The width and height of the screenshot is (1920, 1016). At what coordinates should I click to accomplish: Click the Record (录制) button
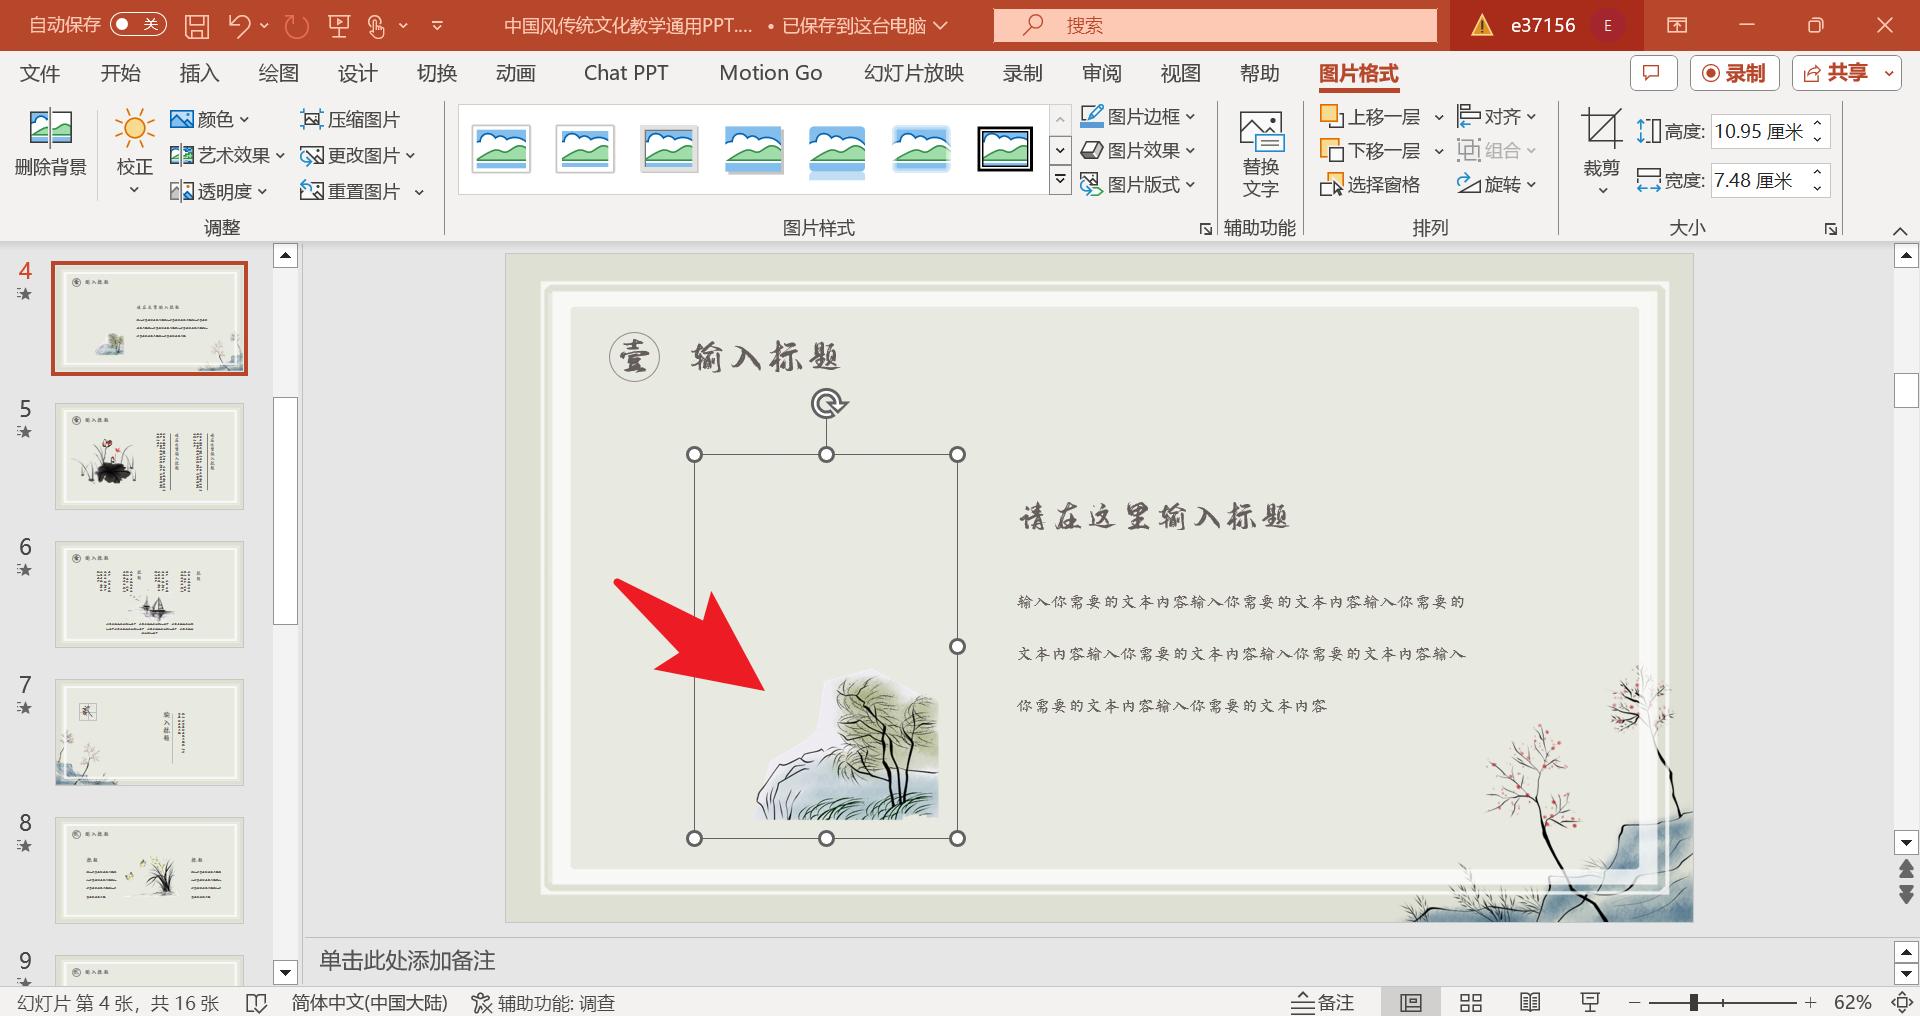(x=1734, y=73)
